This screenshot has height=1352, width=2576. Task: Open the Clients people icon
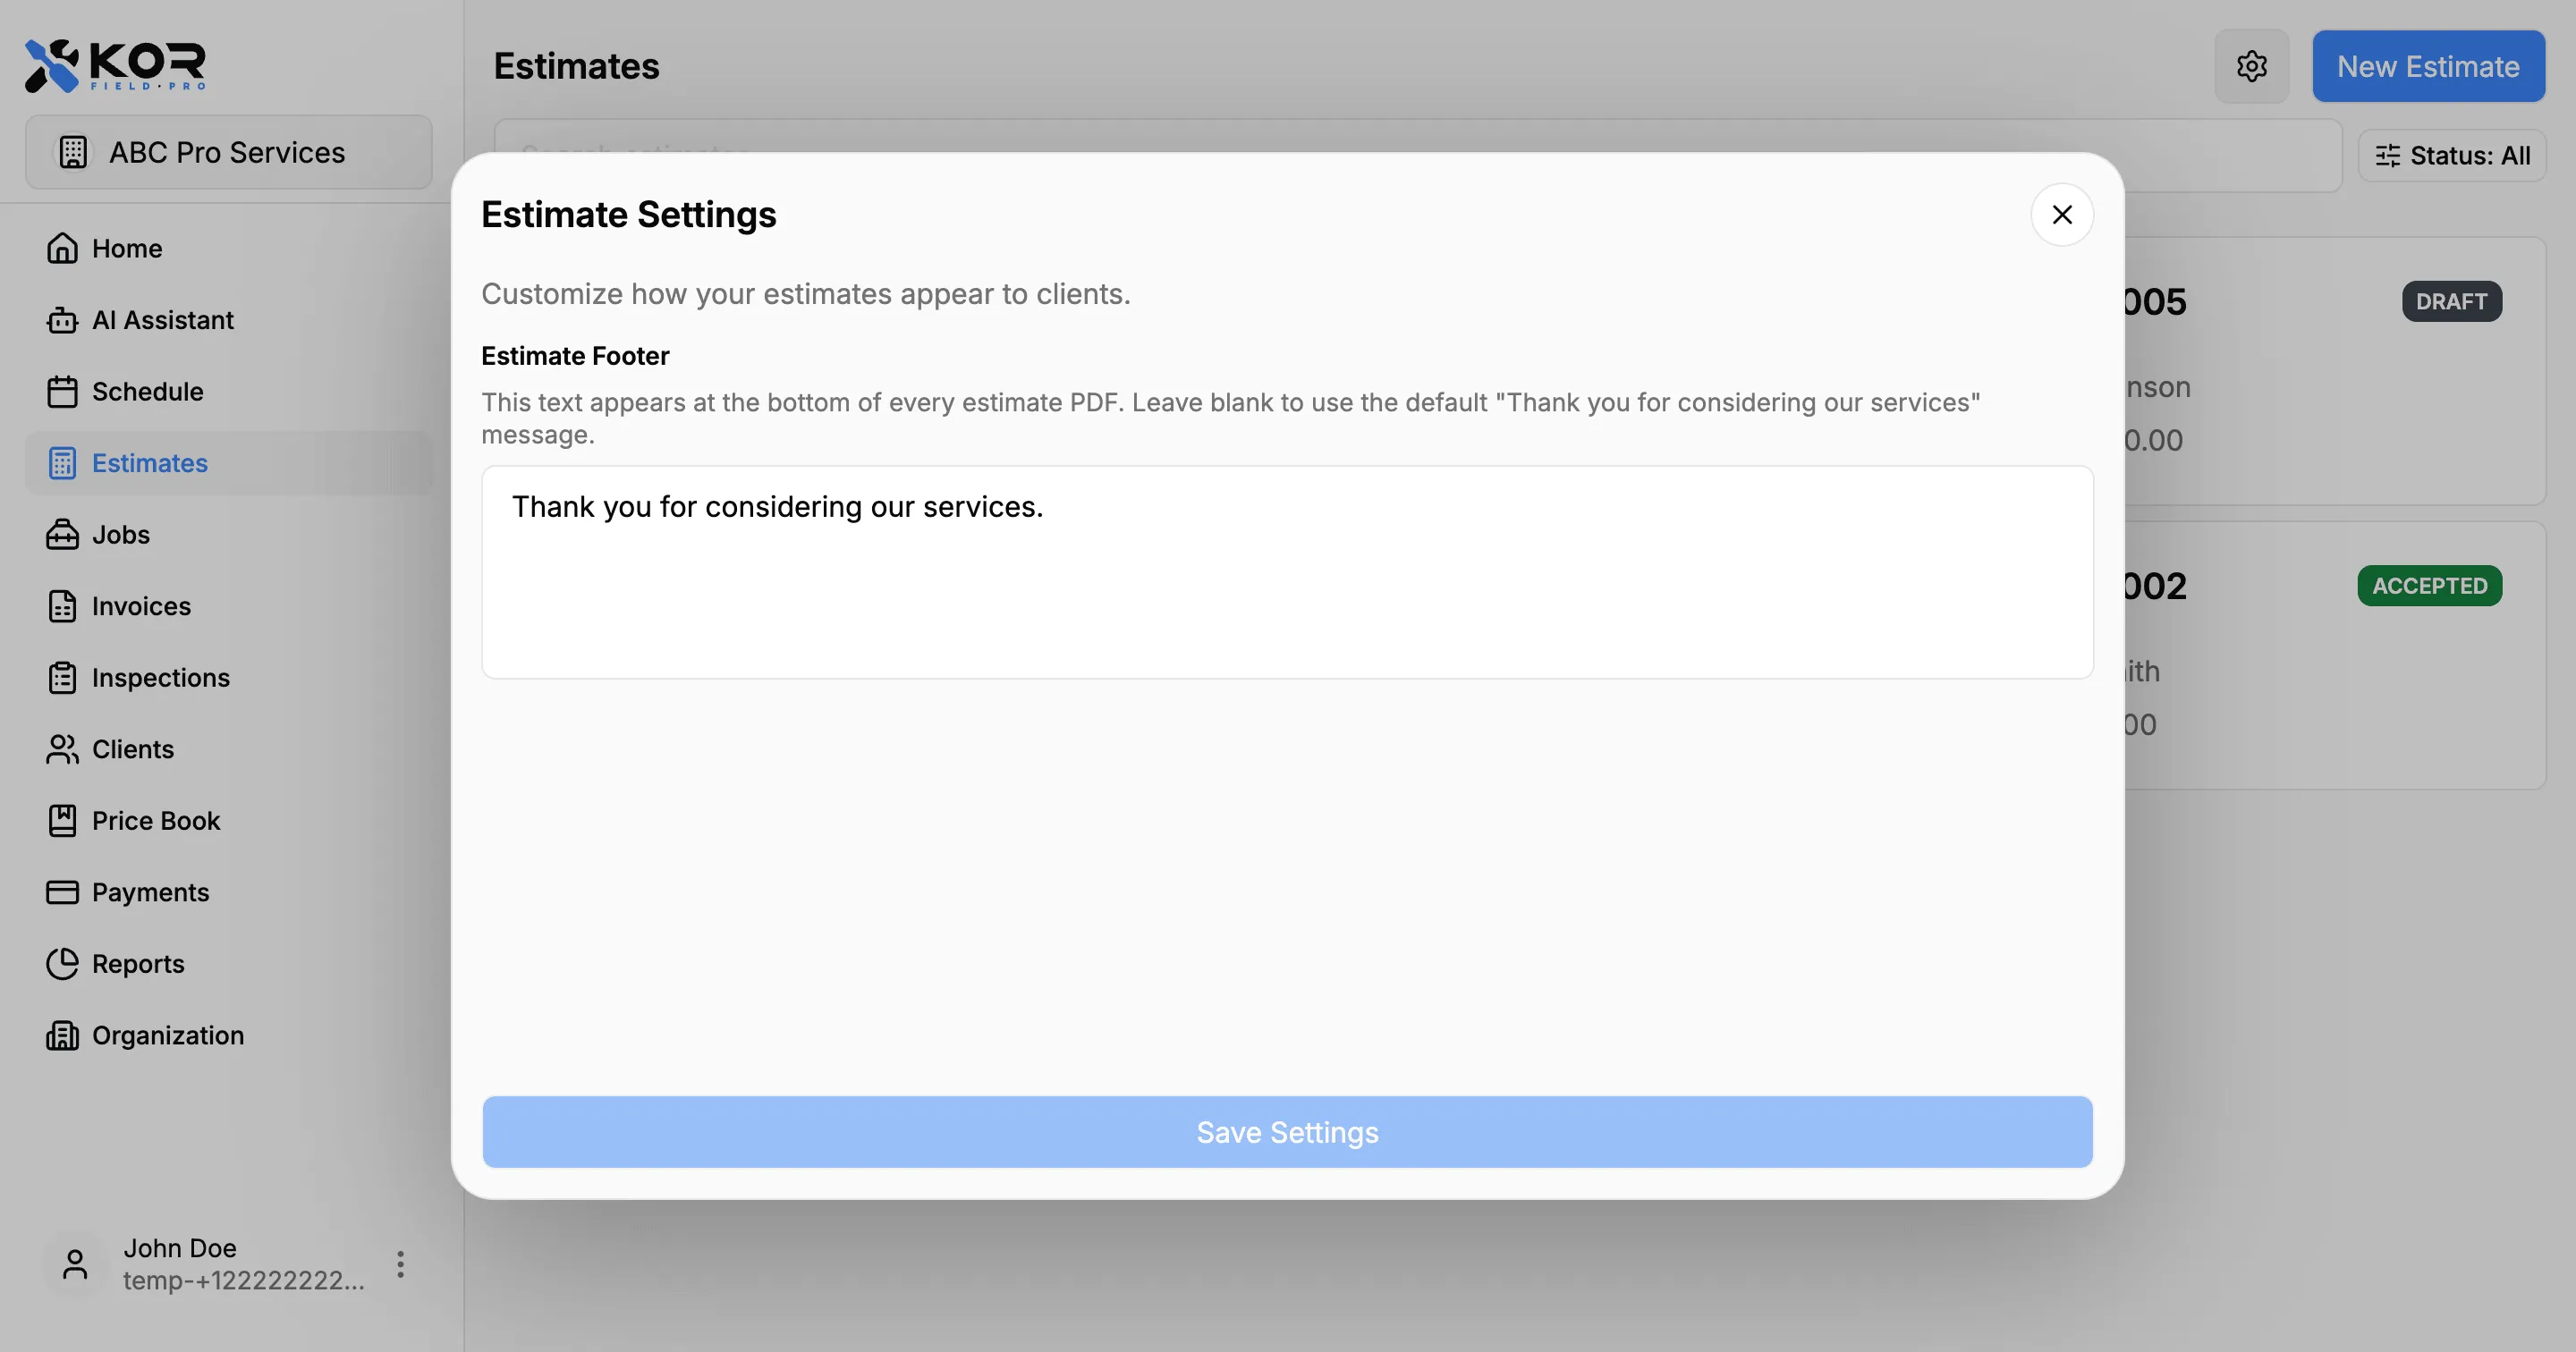tap(62, 748)
